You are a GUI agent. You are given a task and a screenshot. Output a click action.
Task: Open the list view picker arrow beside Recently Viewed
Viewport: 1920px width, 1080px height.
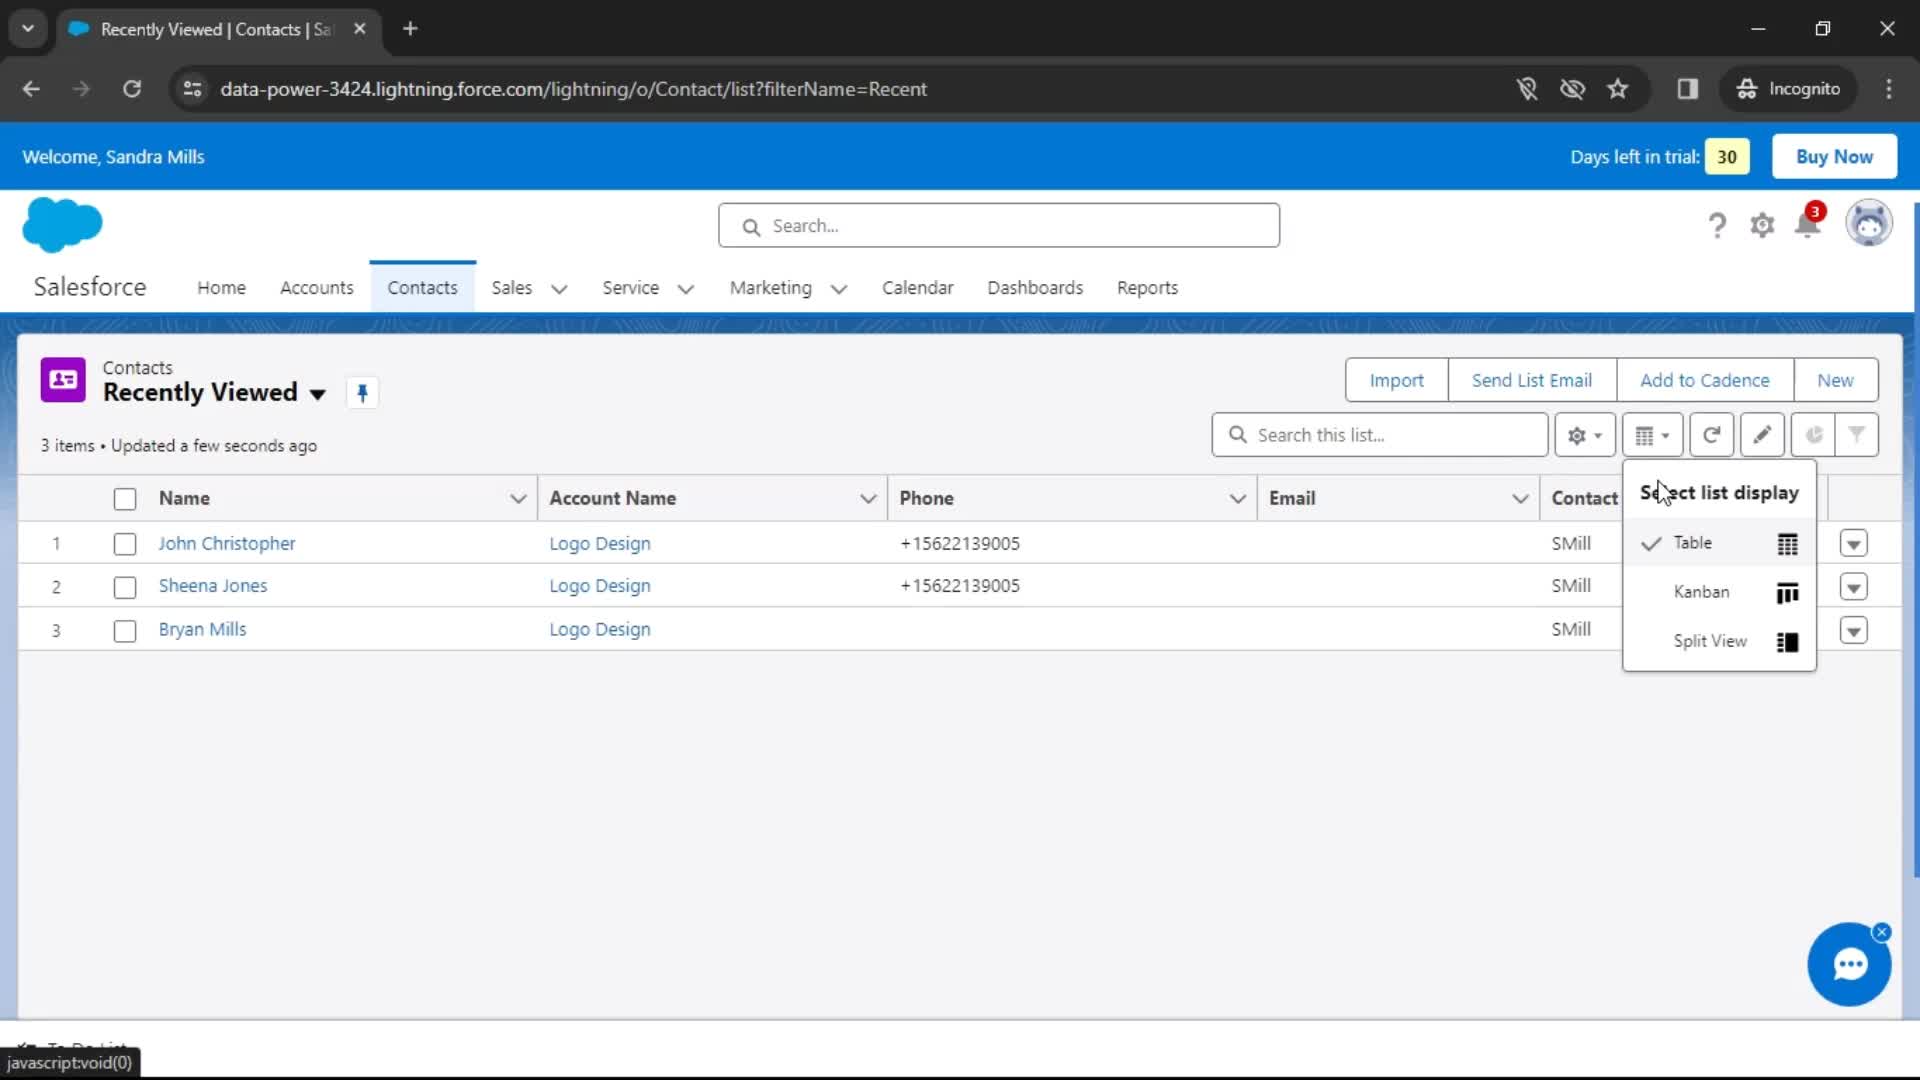(318, 394)
